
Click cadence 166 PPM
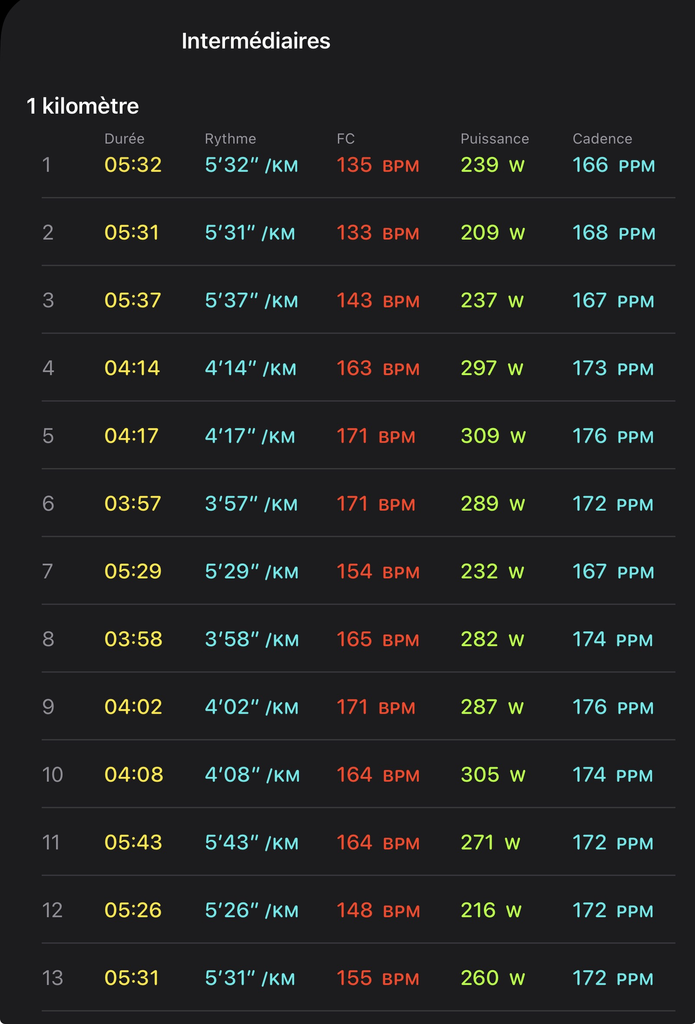(x=613, y=165)
